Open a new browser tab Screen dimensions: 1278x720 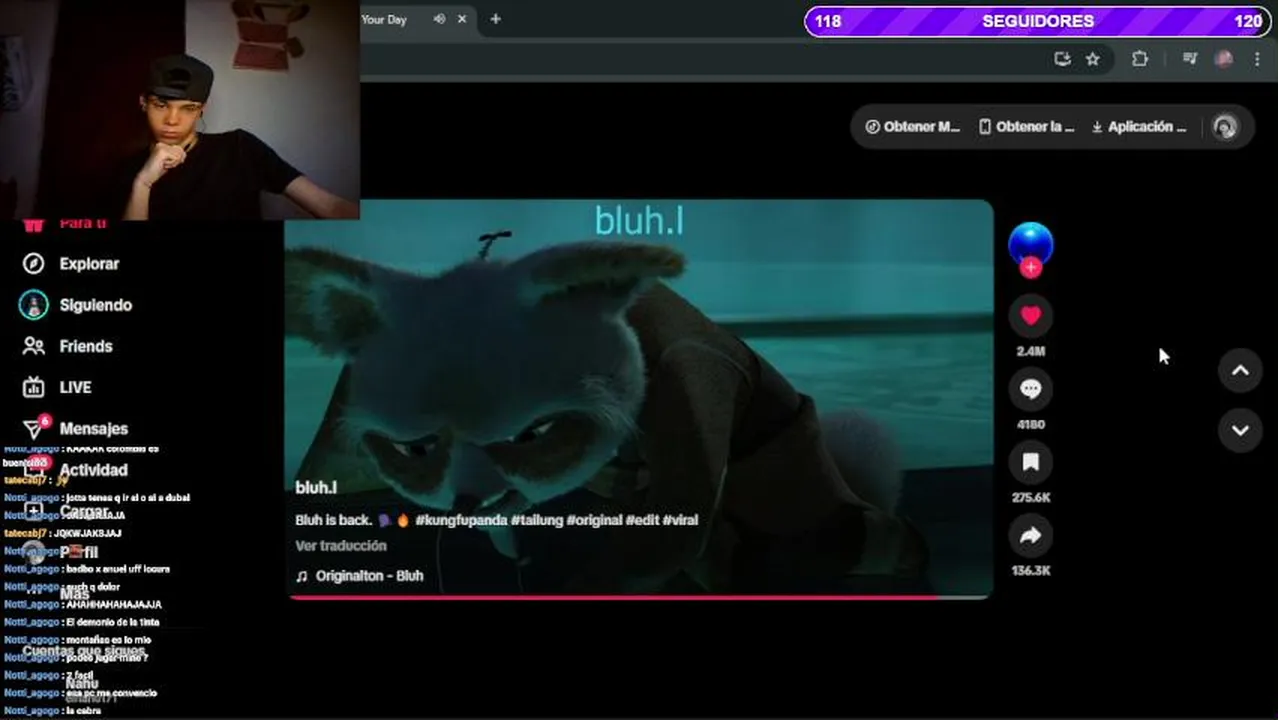495,19
